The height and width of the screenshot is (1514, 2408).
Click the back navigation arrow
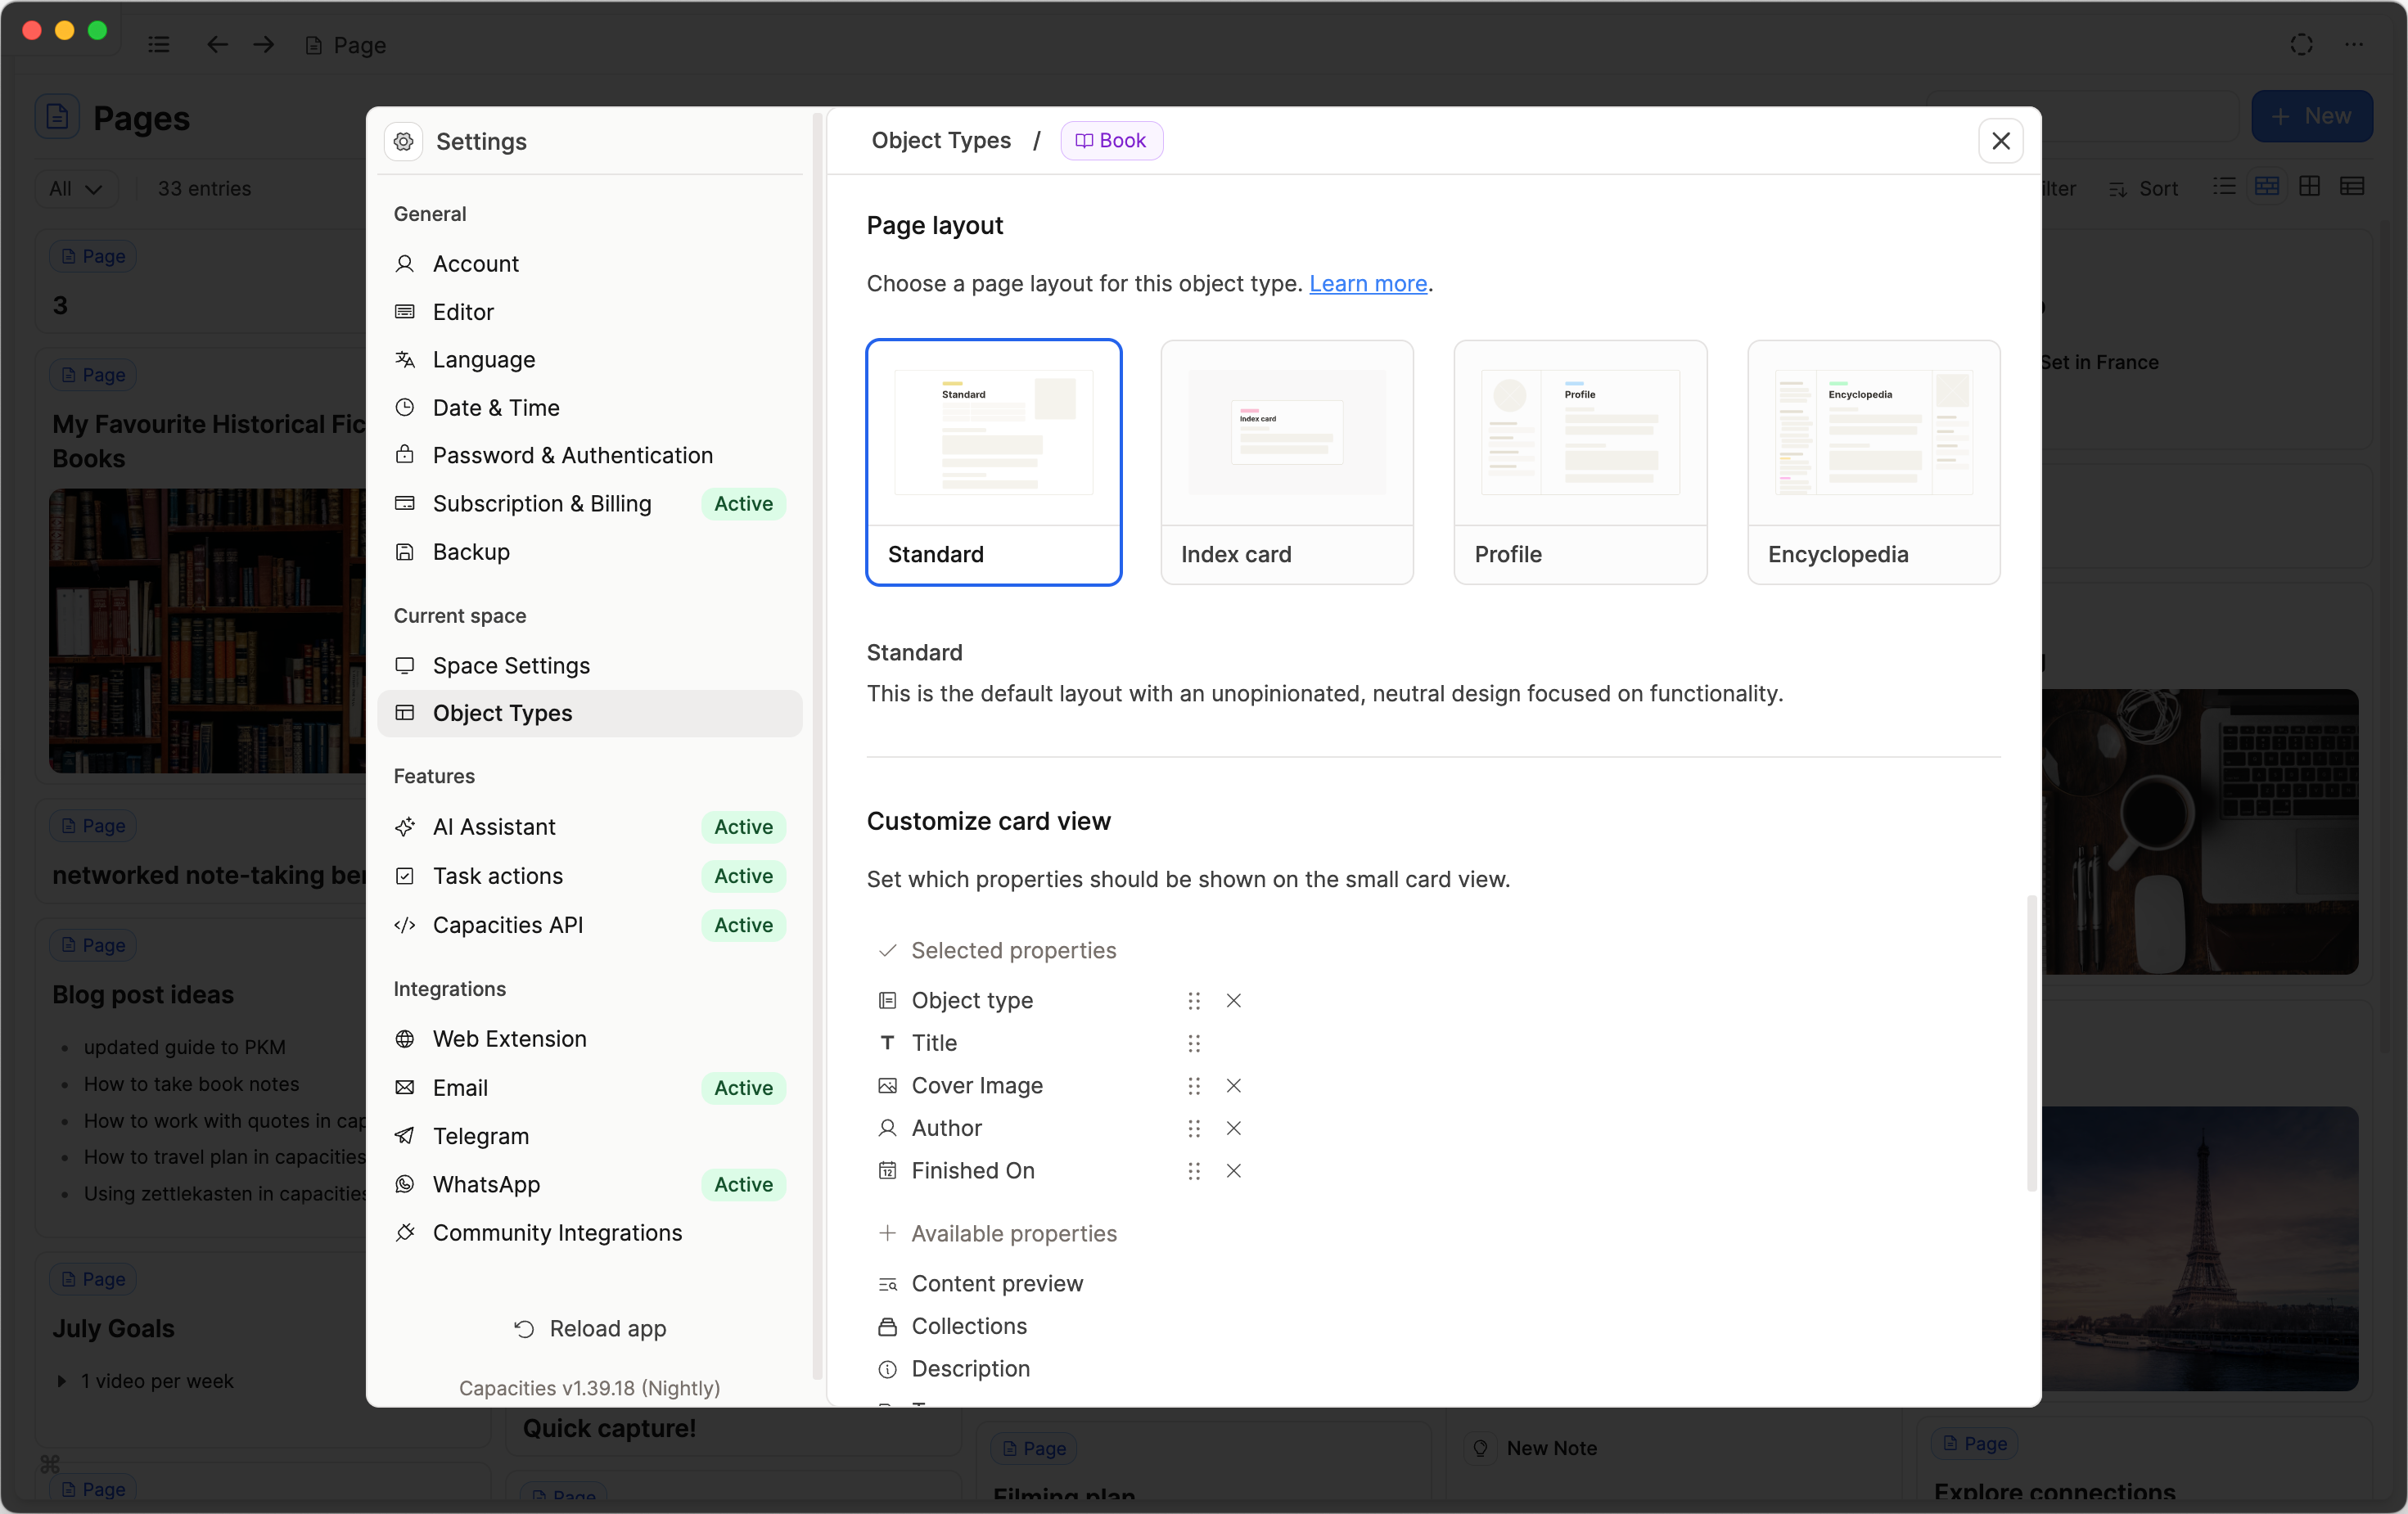pos(216,45)
